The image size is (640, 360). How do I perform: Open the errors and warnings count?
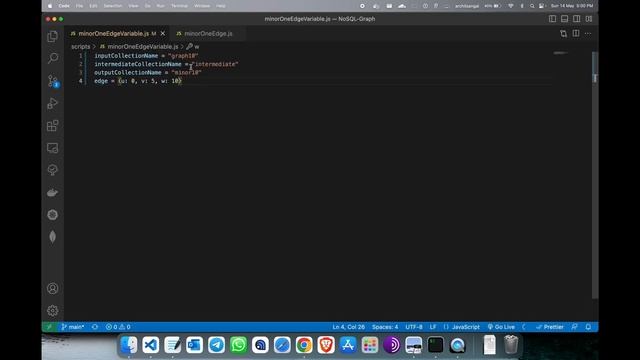[x=118, y=327]
